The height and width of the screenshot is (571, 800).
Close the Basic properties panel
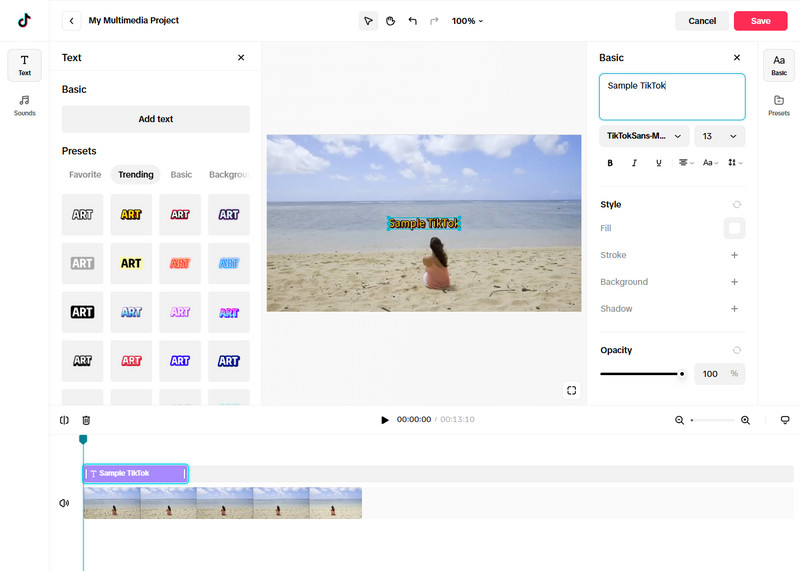pos(737,58)
